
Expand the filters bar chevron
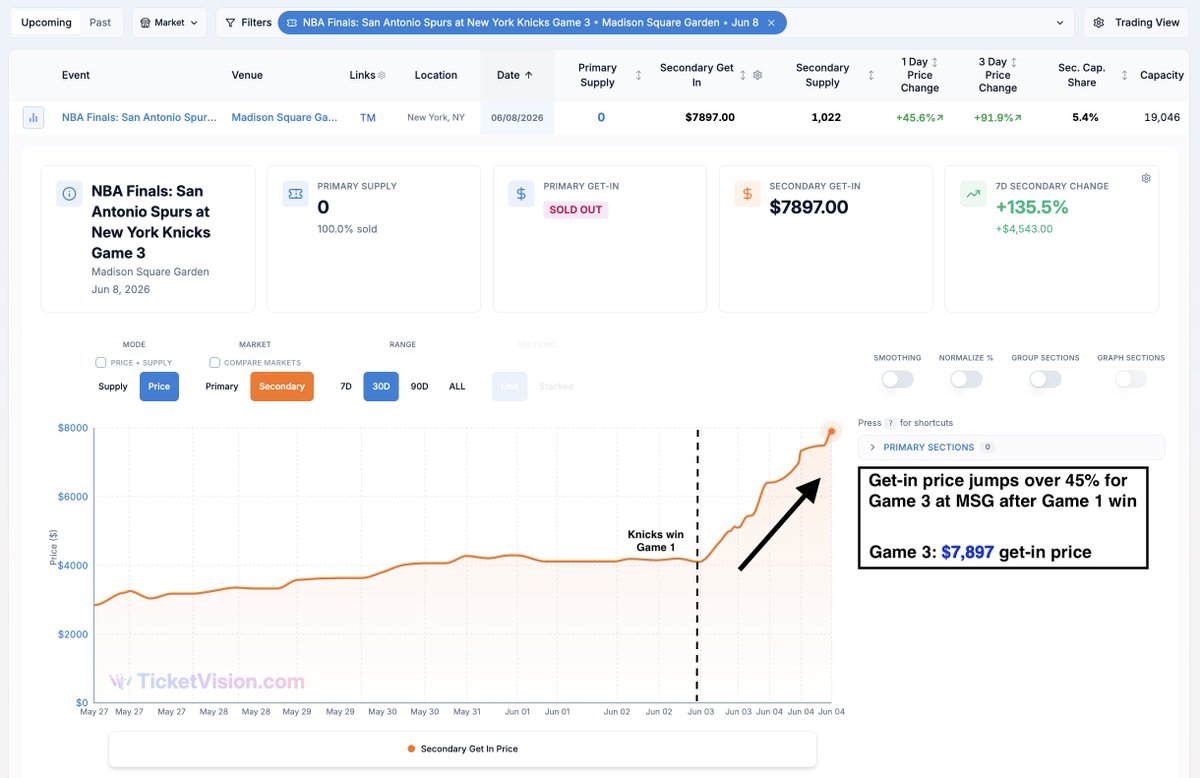(x=1060, y=22)
